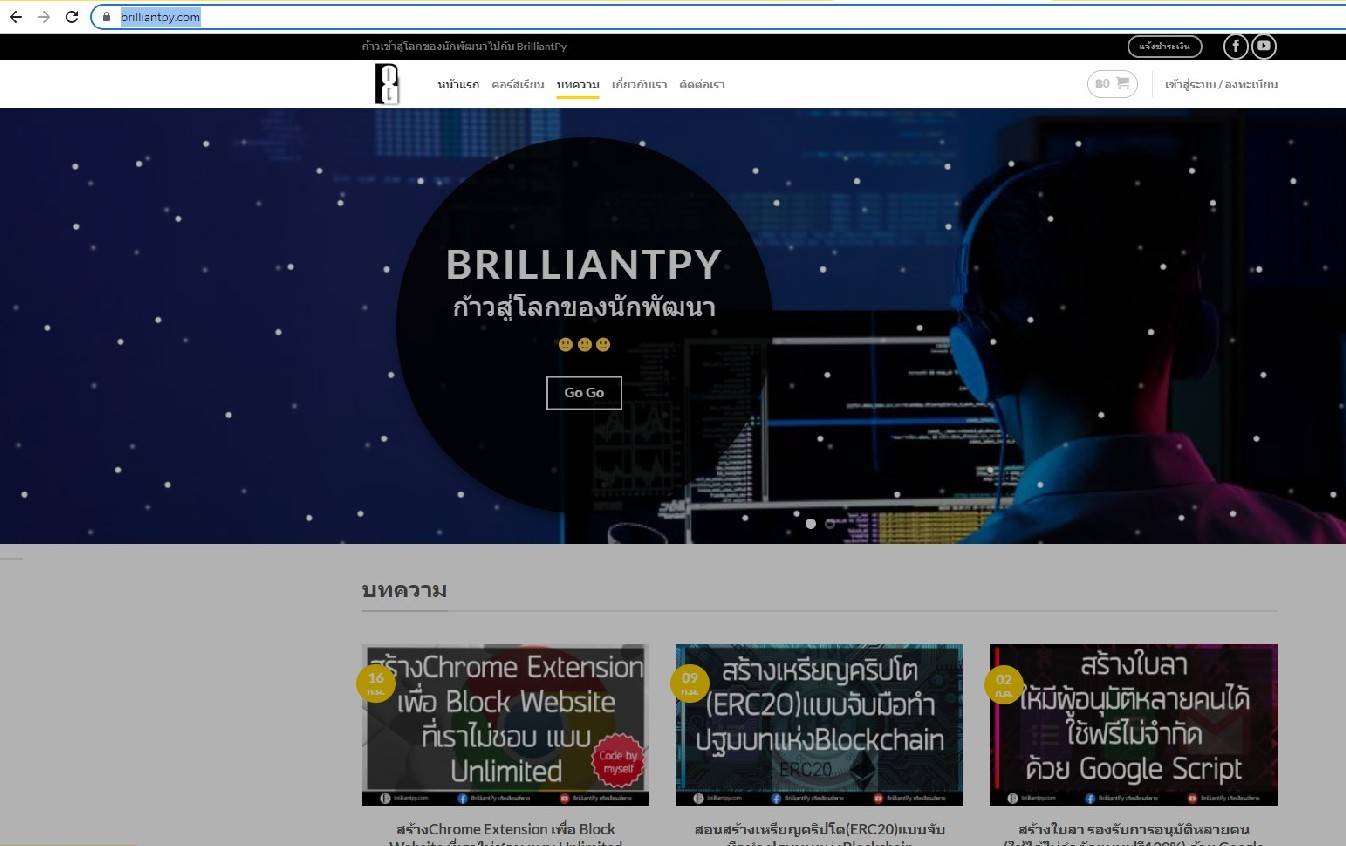Click the แจ้งชำระเงิน payment button
Screen dimensions: 1346x846
[x=1158, y=46]
